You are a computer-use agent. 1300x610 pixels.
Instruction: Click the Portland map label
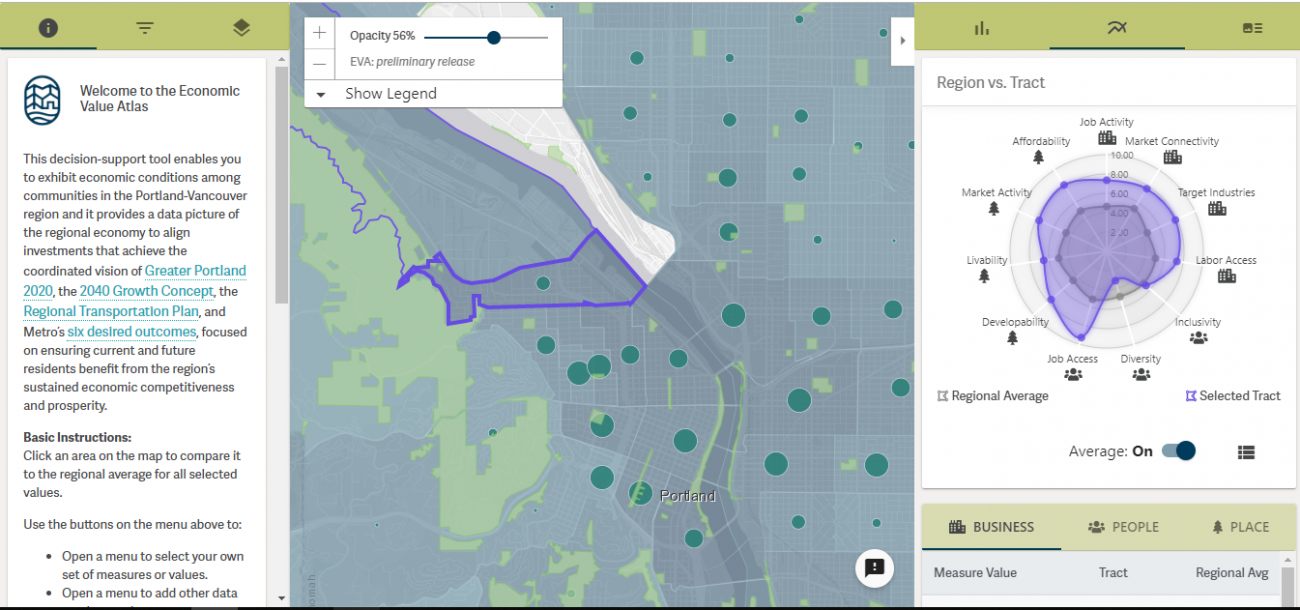pyautogui.click(x=688, y=496)
